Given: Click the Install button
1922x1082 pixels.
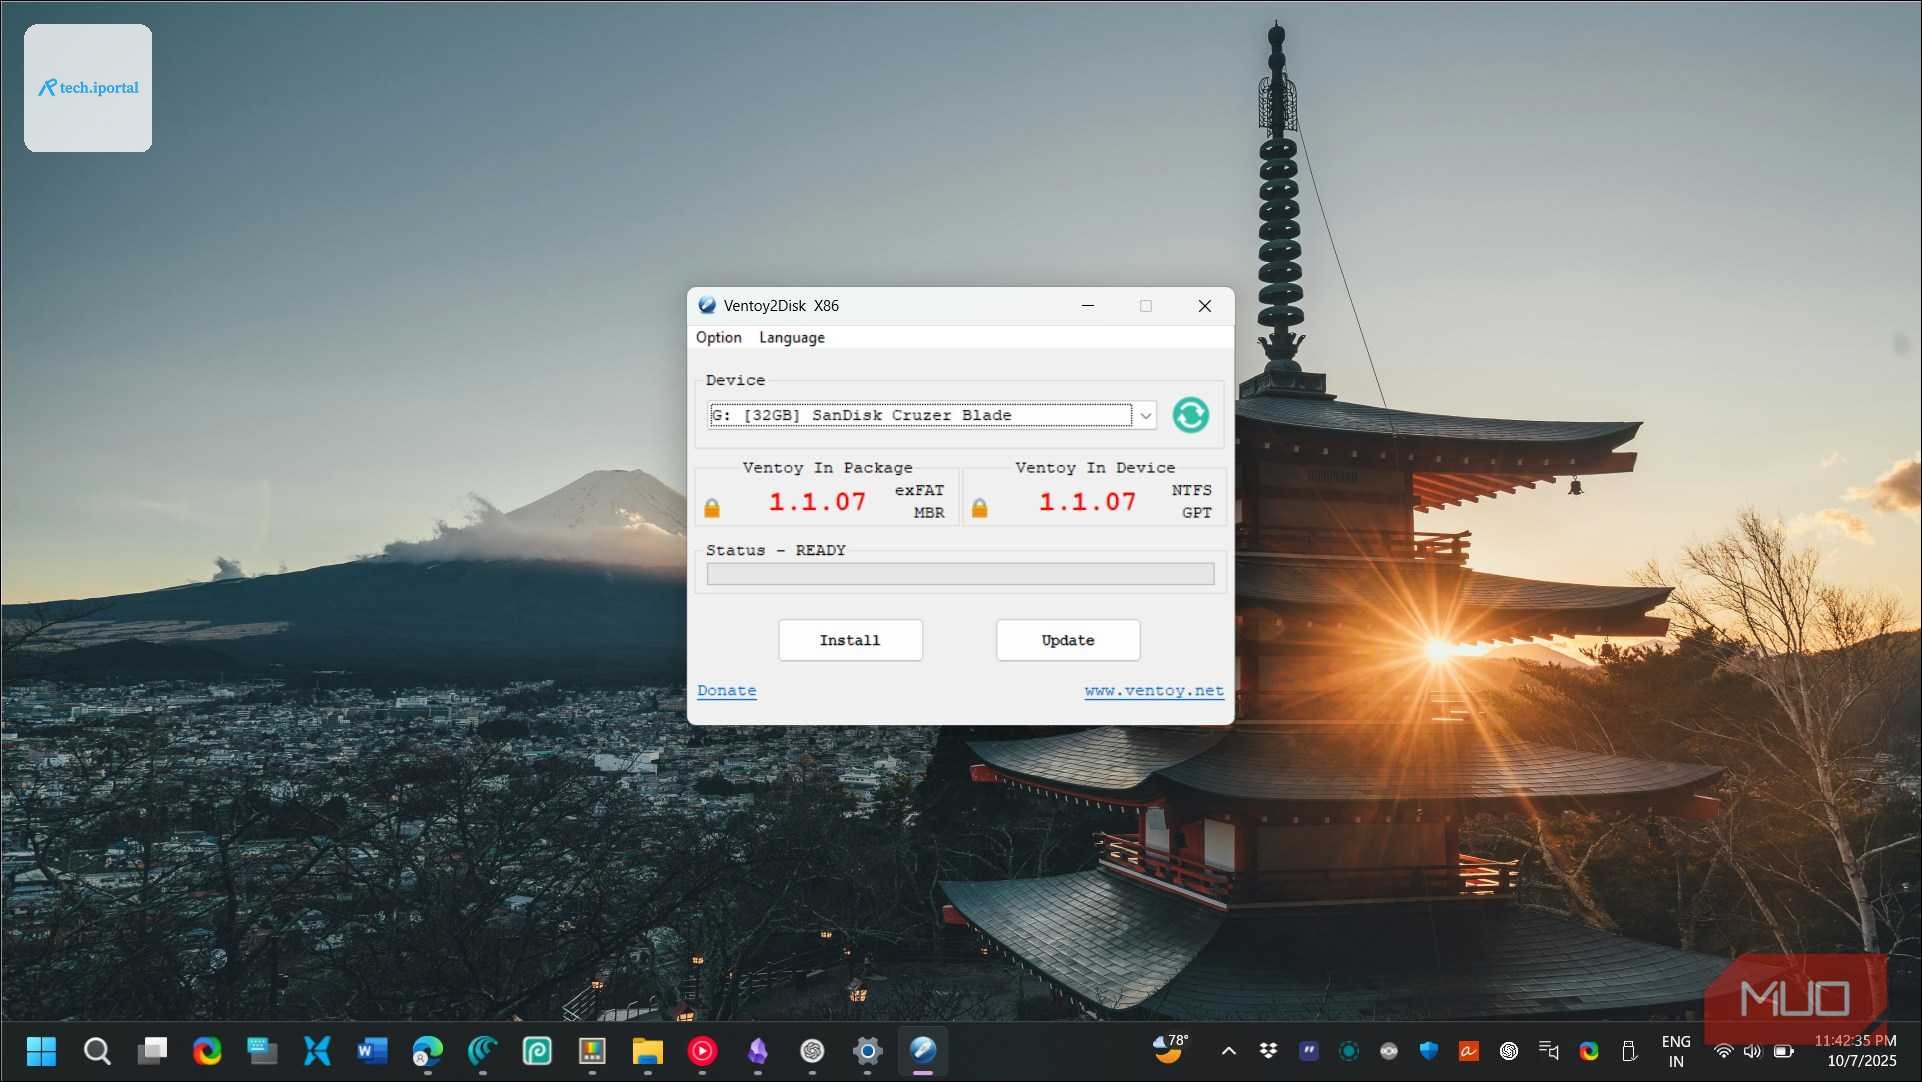Looking at the screenshot, I should point(850,640).
